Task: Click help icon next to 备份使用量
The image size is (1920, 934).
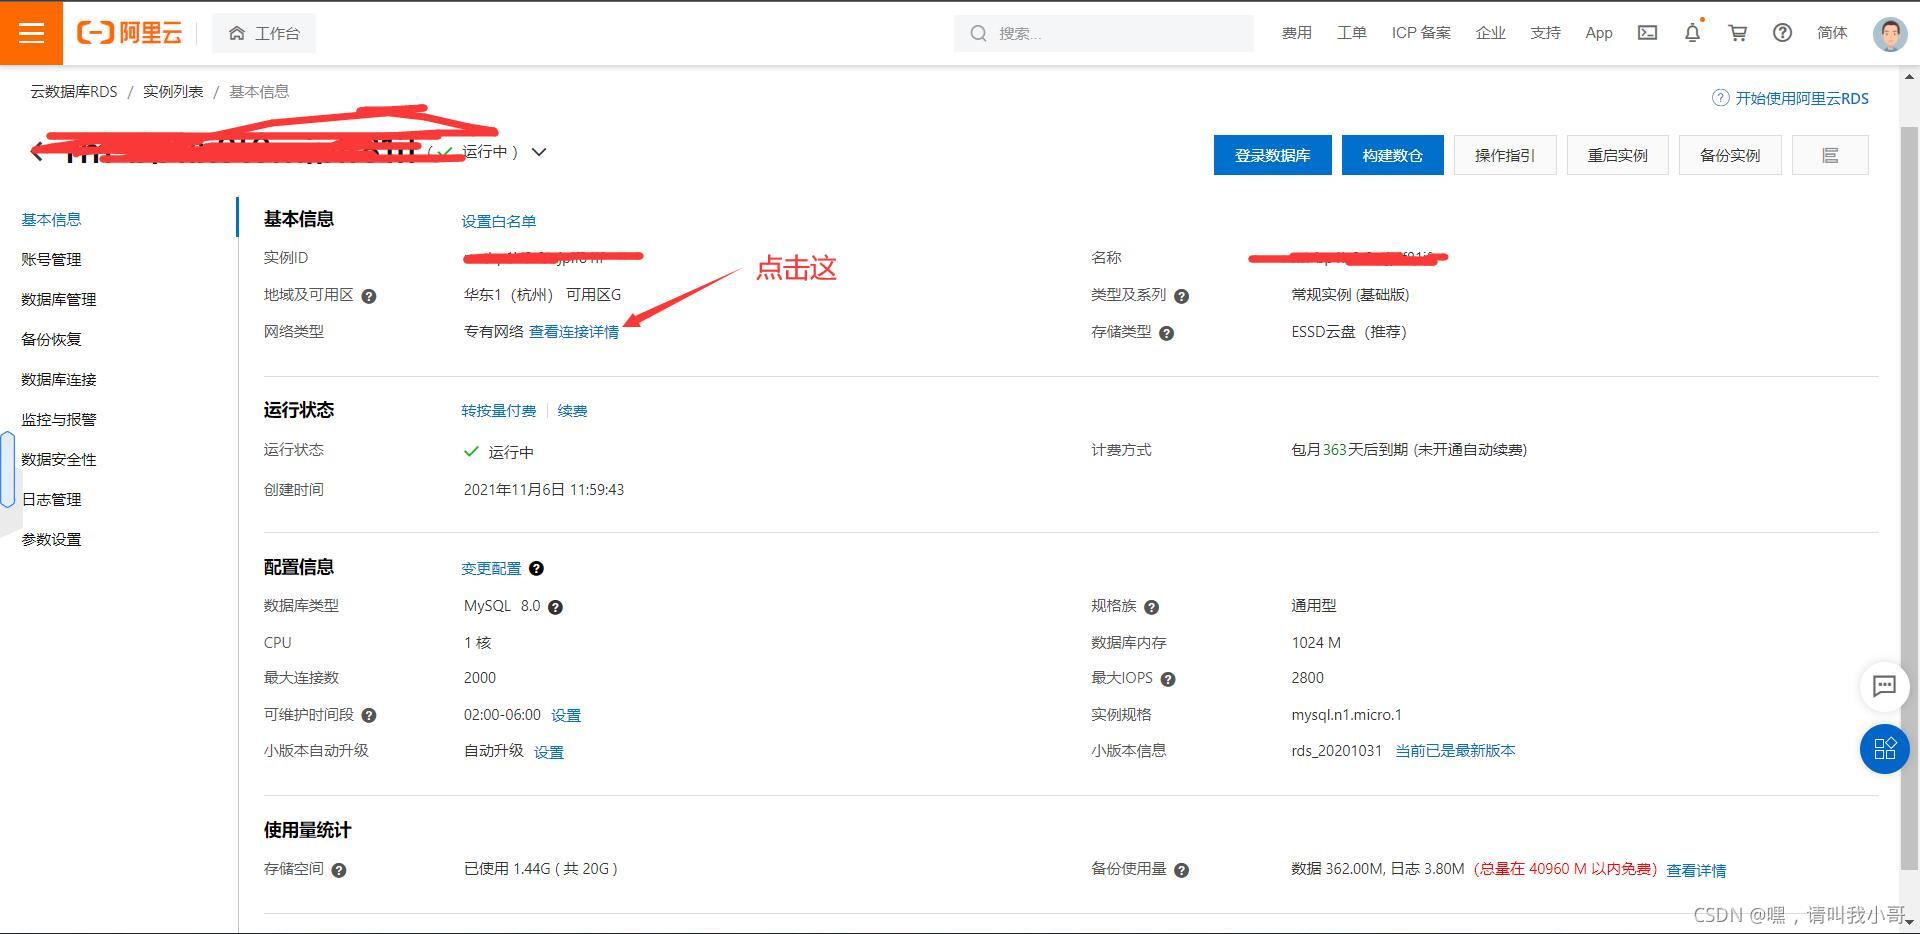Action: (1181, 870)
